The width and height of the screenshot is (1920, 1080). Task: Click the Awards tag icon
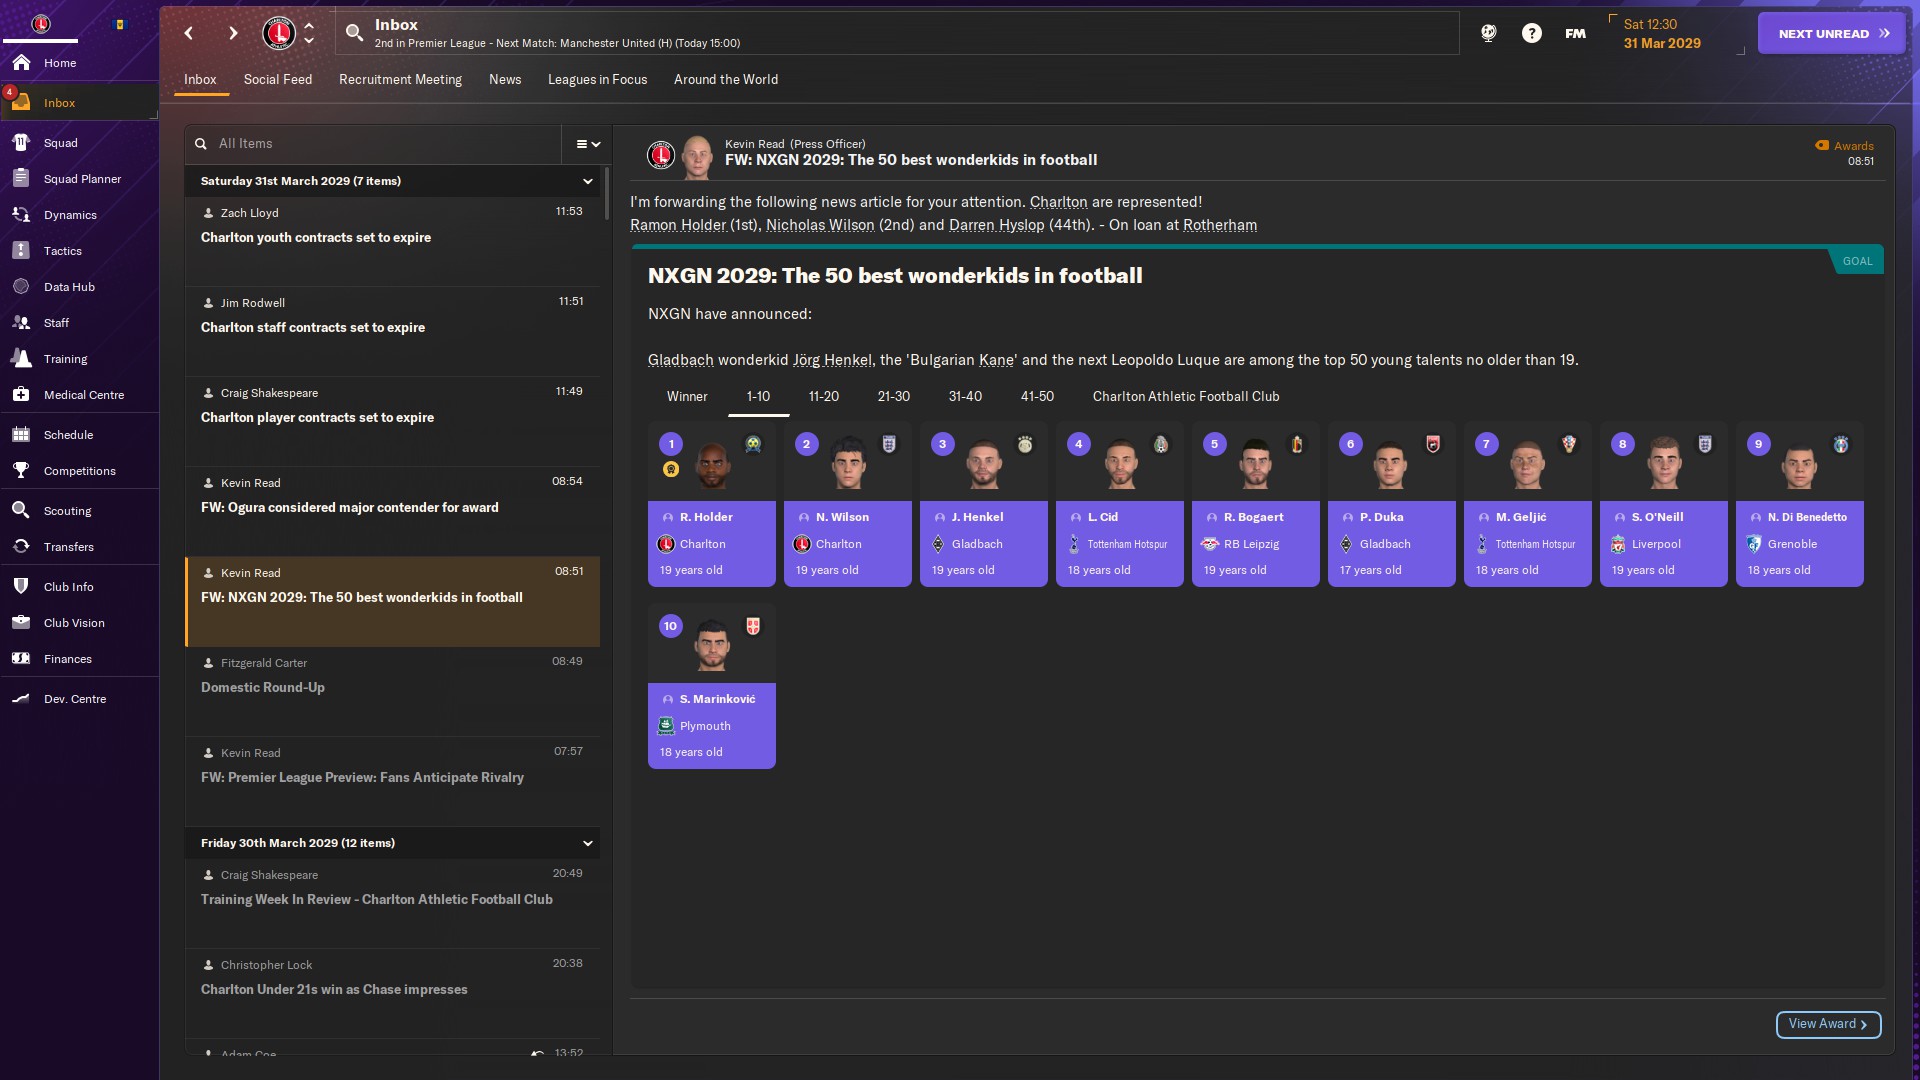1822,146
